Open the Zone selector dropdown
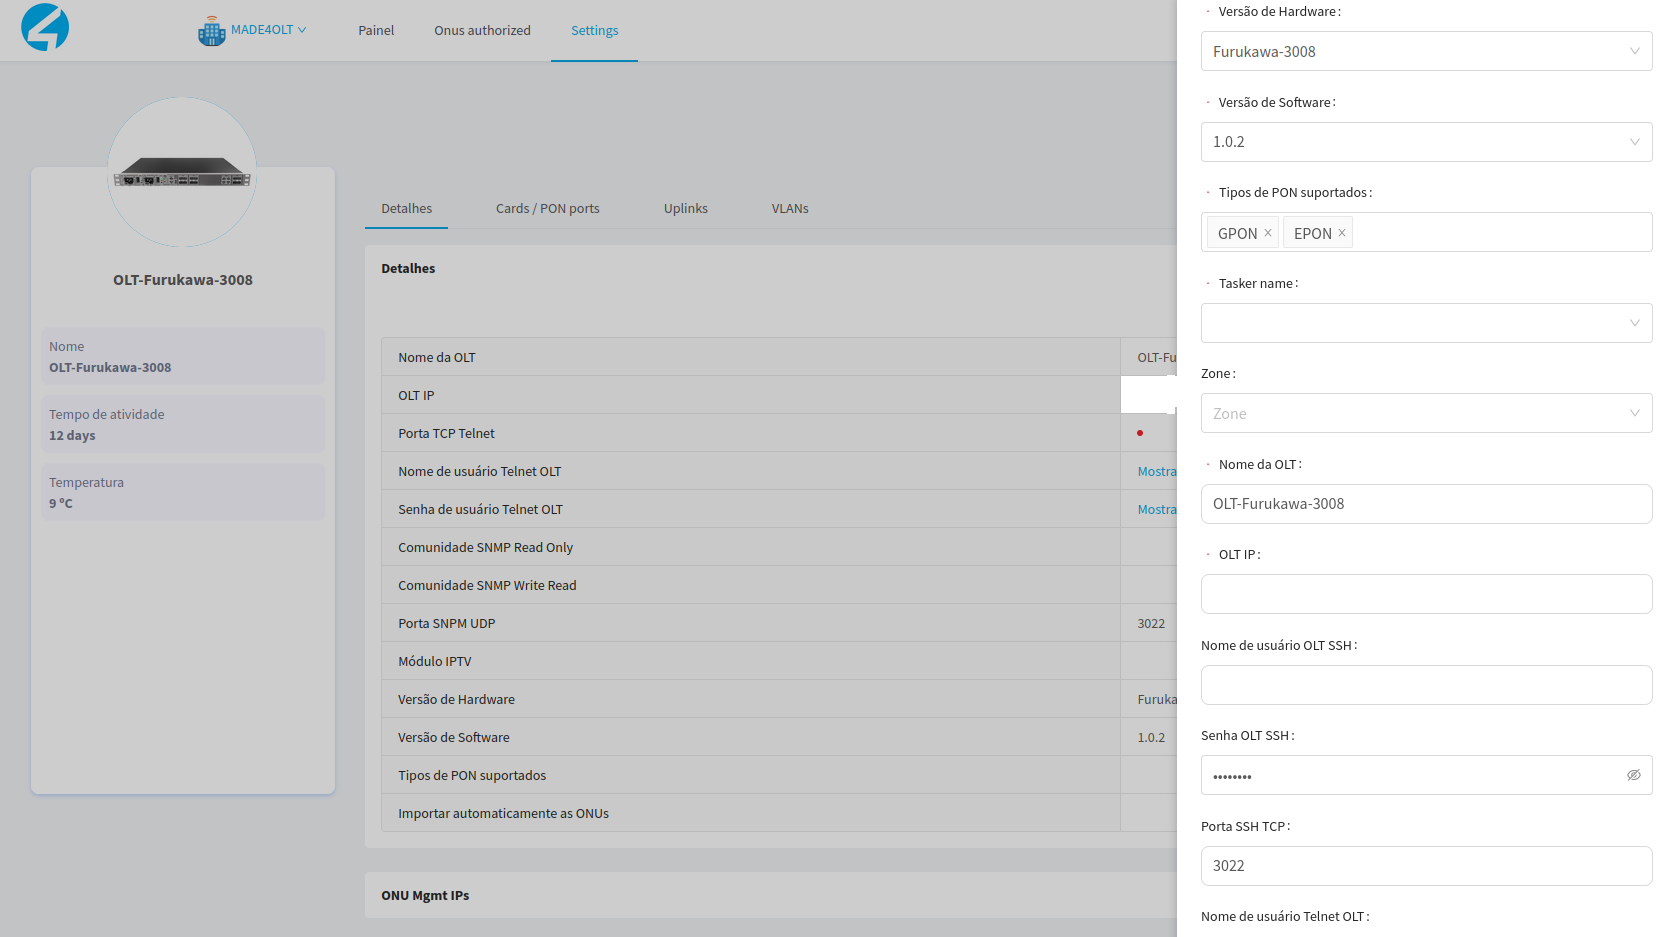Screen dimensions: 1672x937 [1425, 413]
